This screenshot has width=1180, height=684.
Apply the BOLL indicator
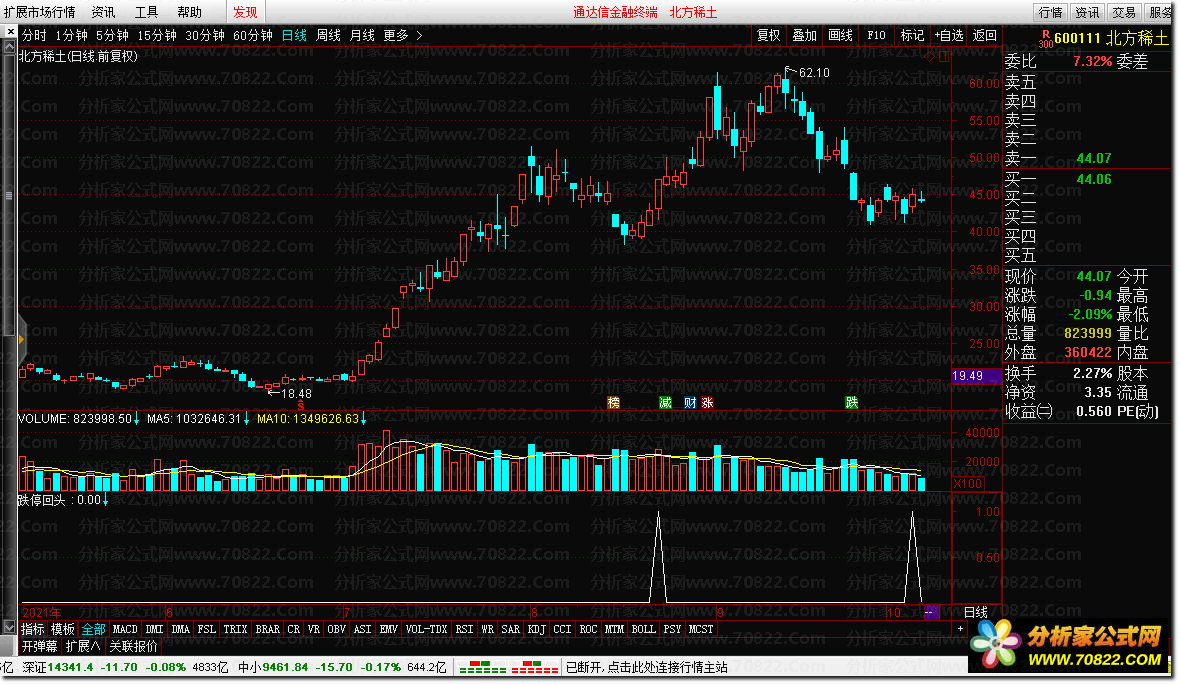coord(643,629)
